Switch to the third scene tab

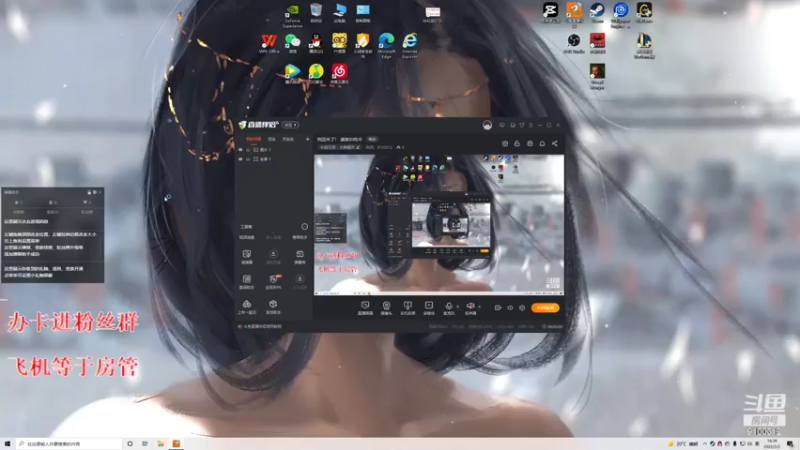point(288,139)
